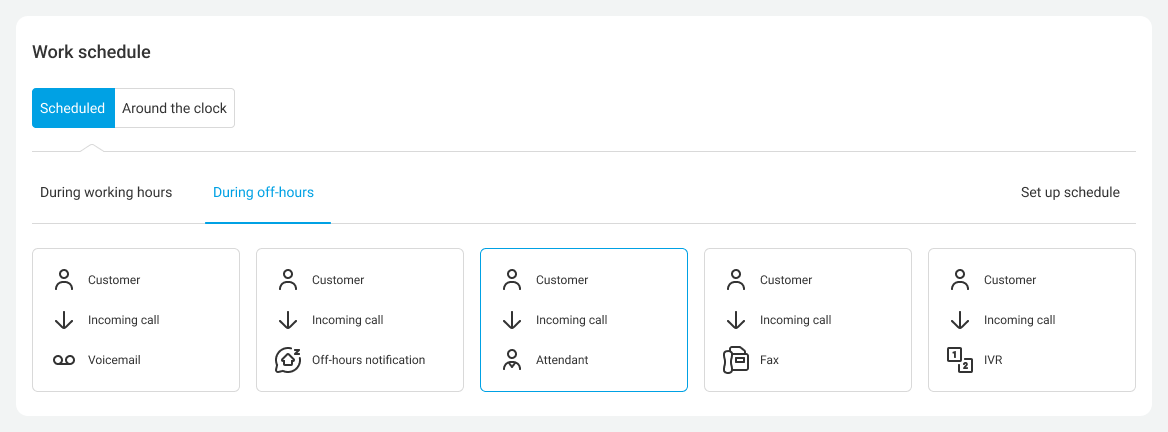This screenshot has height=432, width=1168.
Task: Choose the Fax machine icon
Action: pos(736,360)
